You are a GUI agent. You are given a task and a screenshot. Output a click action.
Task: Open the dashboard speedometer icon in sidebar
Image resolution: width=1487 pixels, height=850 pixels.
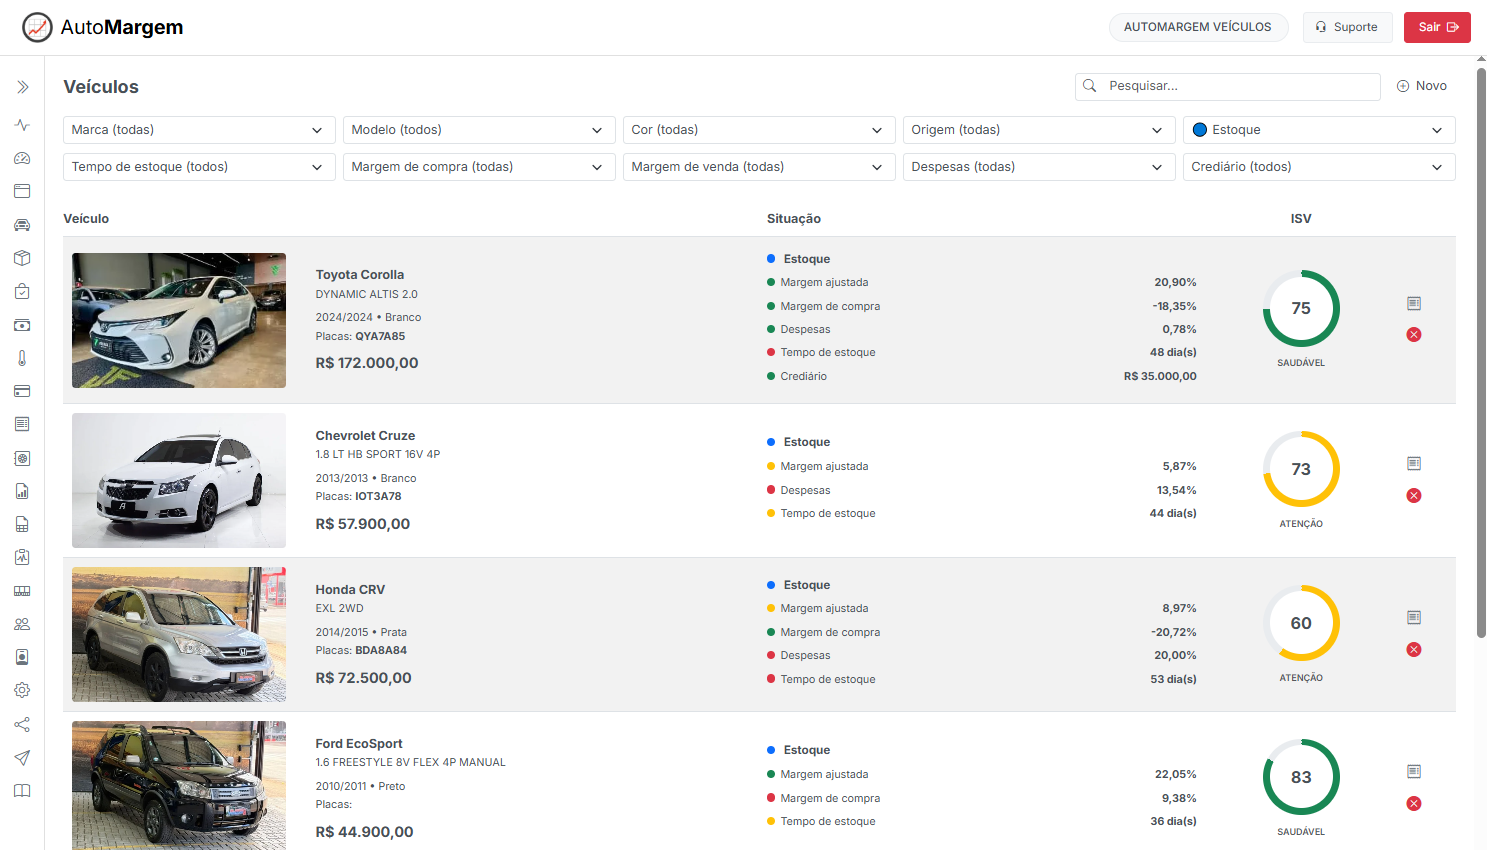click(x=22, y=158)
